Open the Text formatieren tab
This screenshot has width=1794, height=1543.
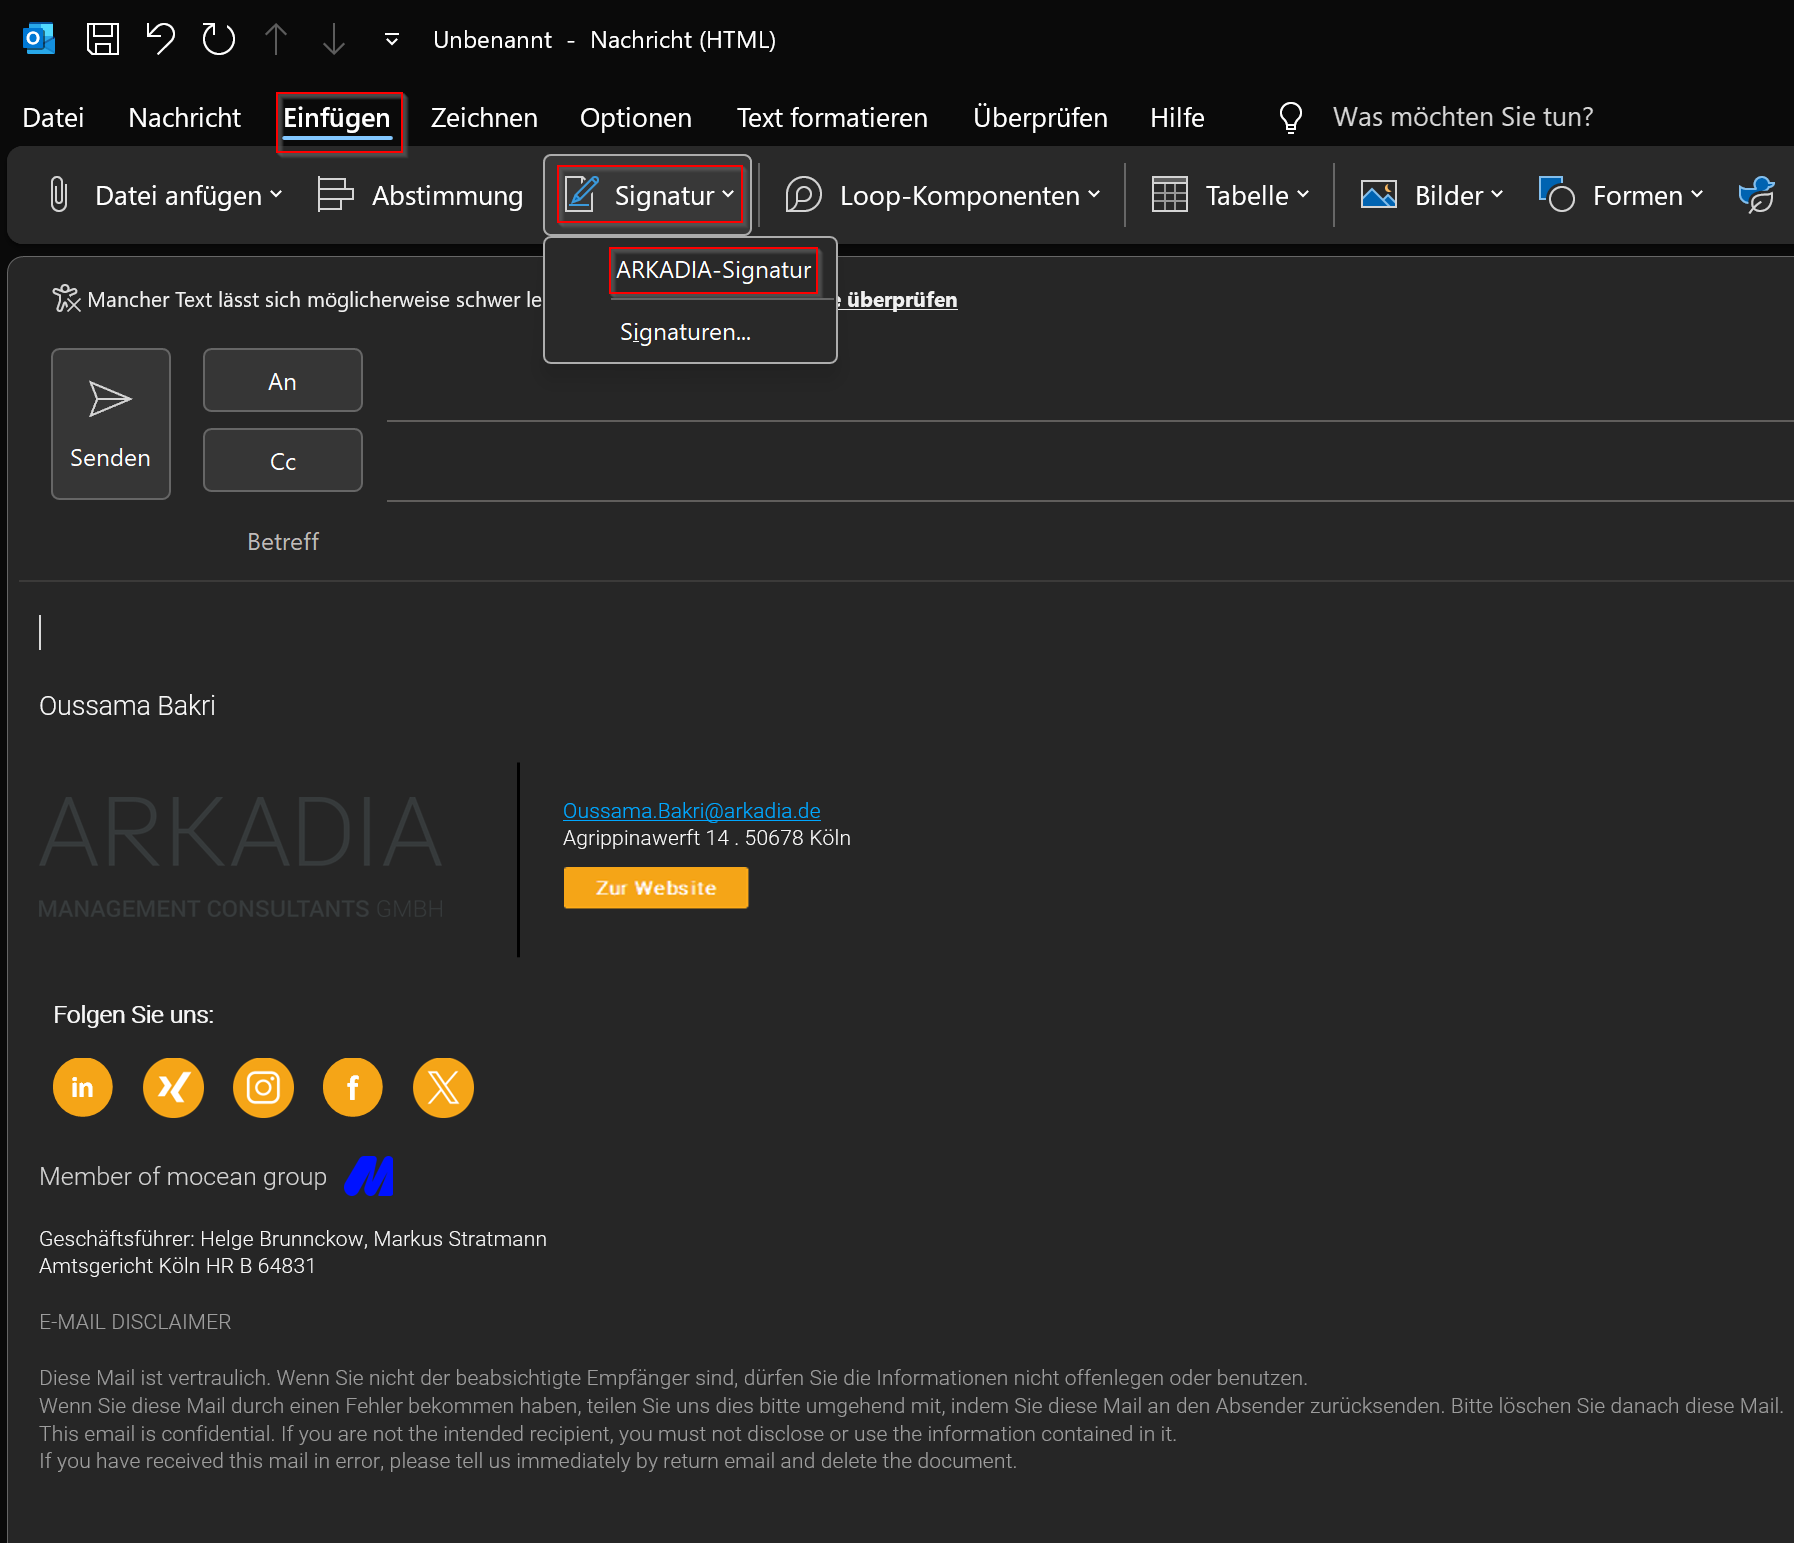(832, 118)
